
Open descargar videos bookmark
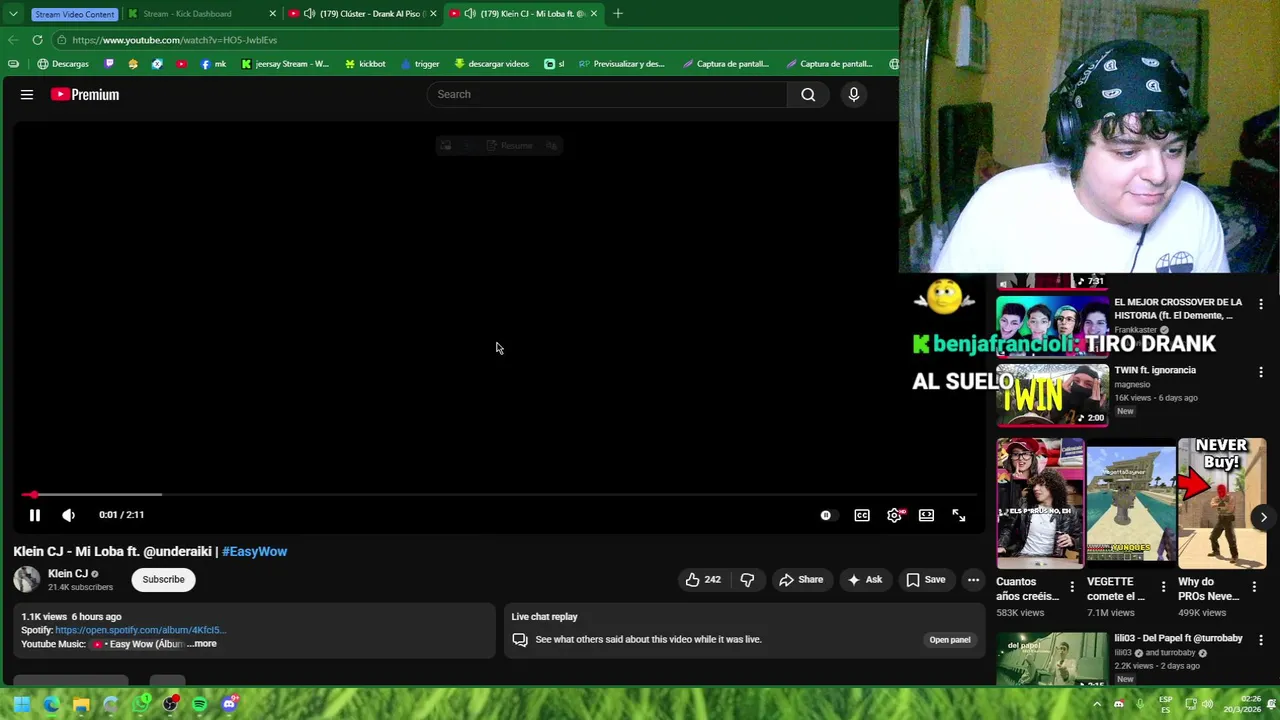tap(491, 64)
